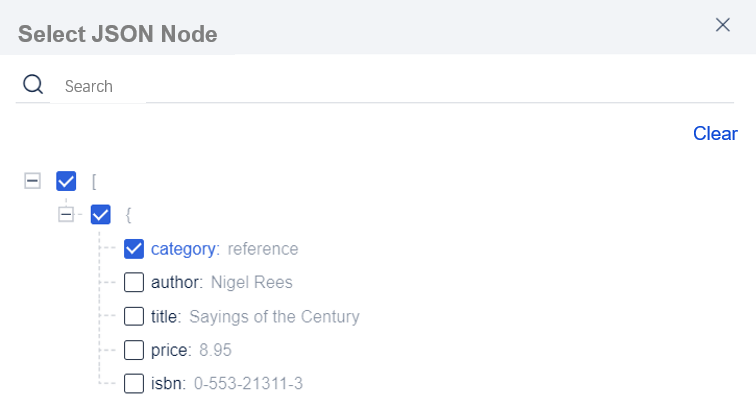Select the isbn checkbox

pos(134,384)
